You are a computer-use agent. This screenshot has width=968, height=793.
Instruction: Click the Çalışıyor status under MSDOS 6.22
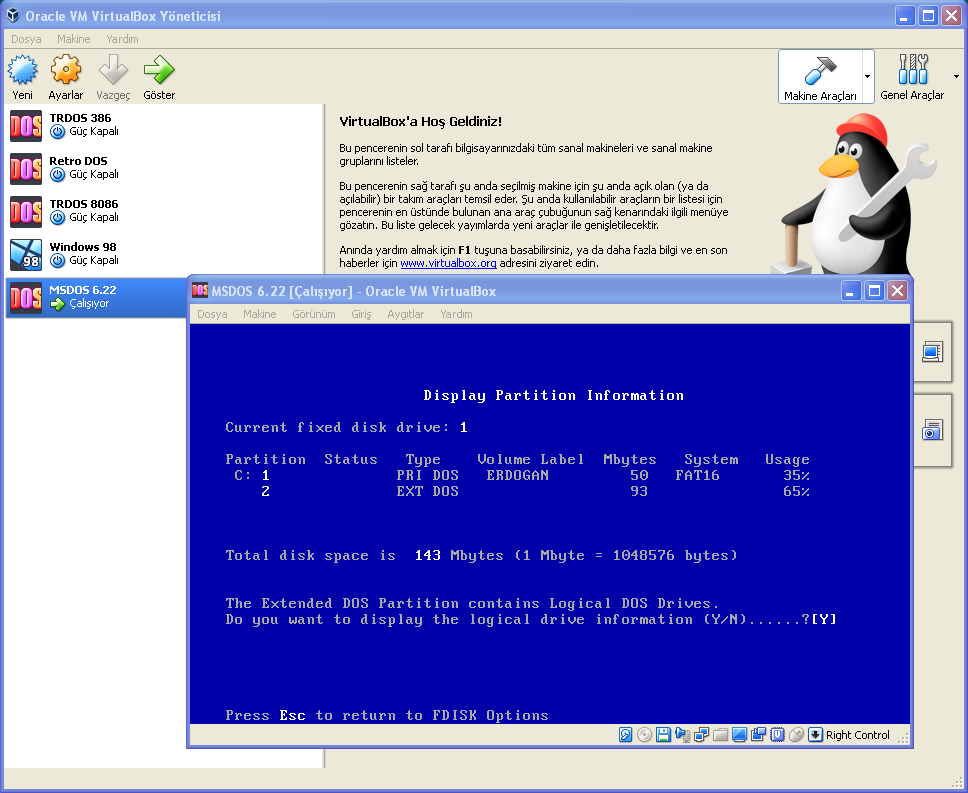tap(89, 304)
